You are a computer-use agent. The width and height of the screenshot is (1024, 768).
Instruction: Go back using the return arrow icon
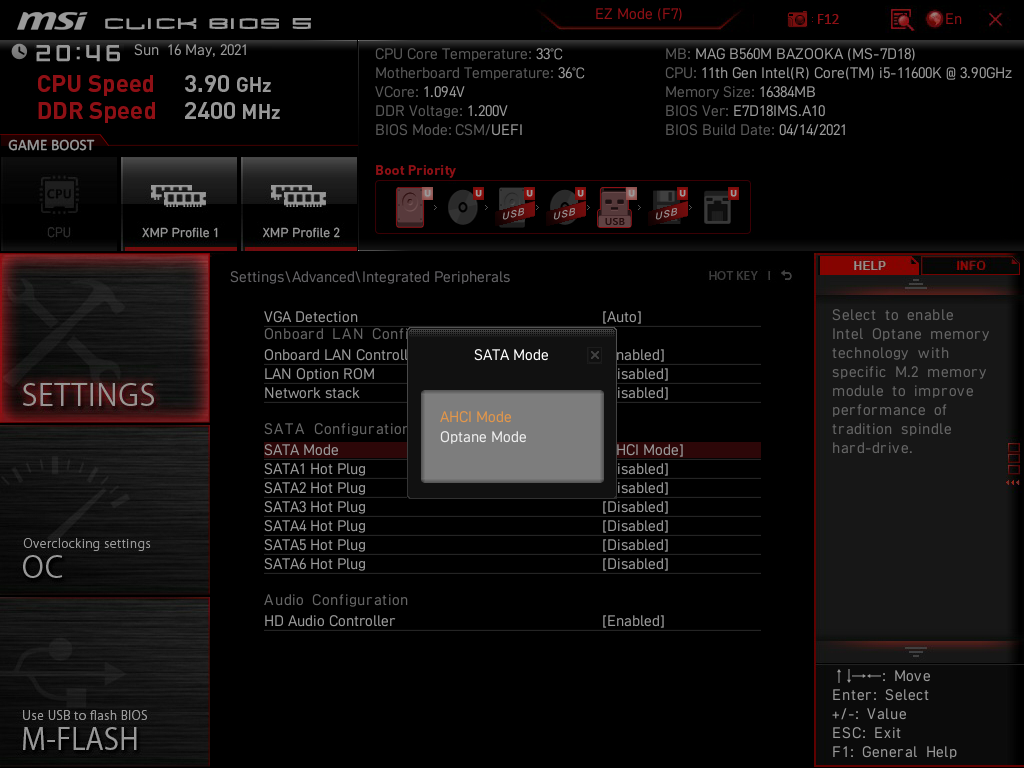(x=787, y=276)
